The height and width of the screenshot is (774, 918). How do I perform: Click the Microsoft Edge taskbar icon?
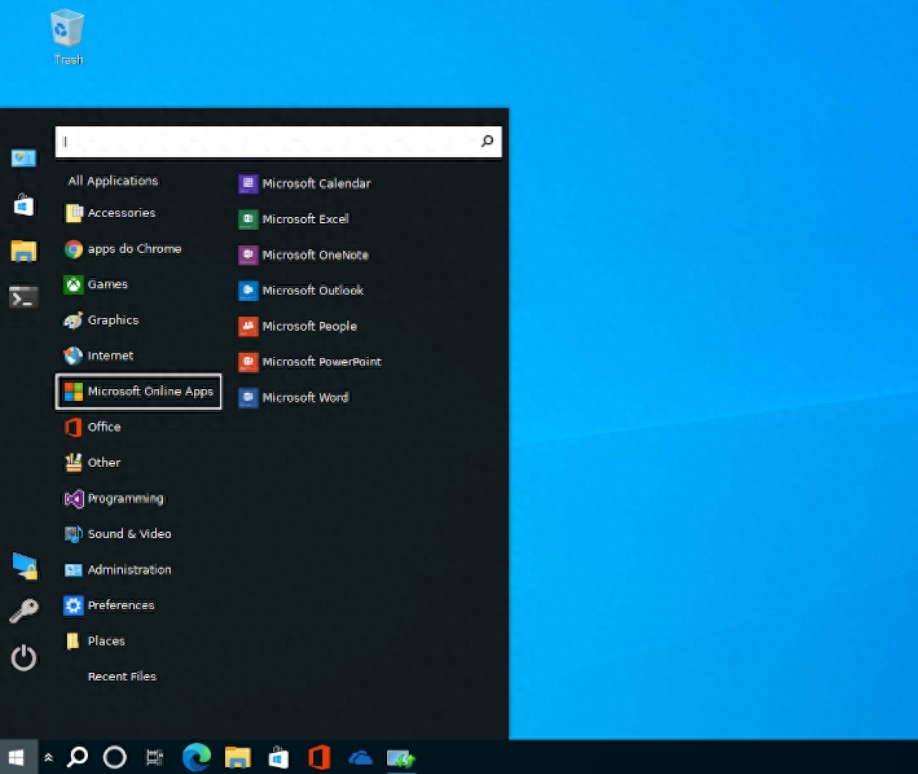(x=196, y=758)
